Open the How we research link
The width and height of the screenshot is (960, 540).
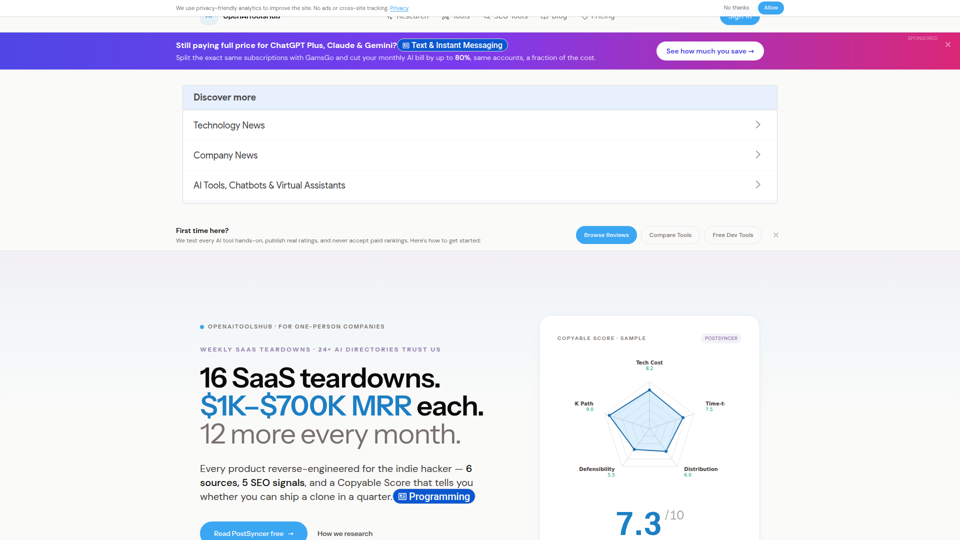345,534
